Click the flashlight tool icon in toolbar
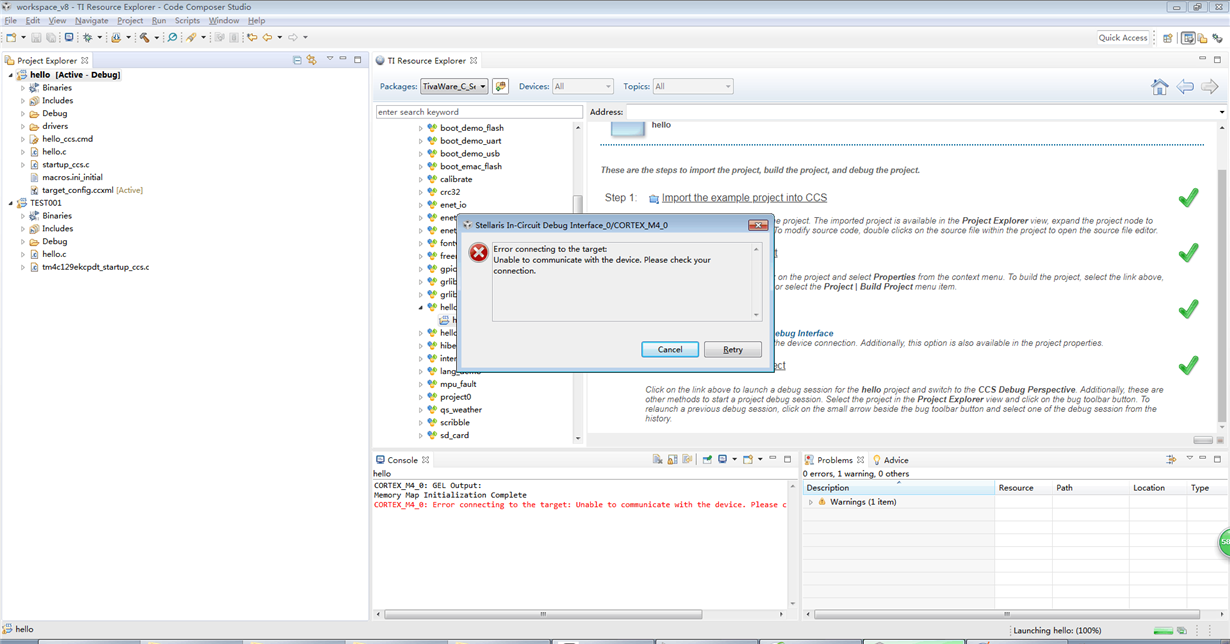The image size is (1230, 644). 190,38
